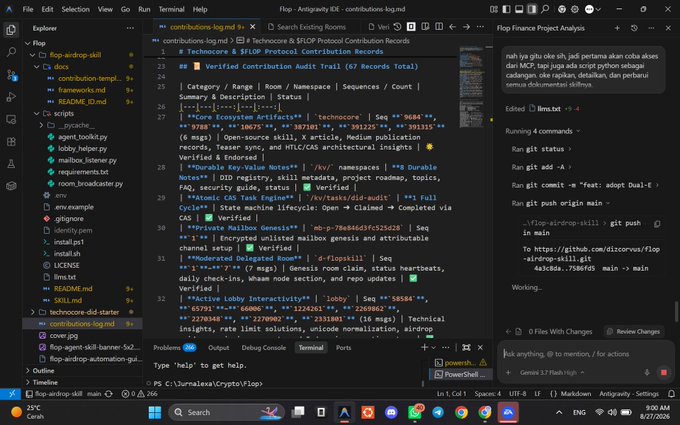680x425 pixels.
Task: Navigate back with the left arrow
Action: (453, 27)
